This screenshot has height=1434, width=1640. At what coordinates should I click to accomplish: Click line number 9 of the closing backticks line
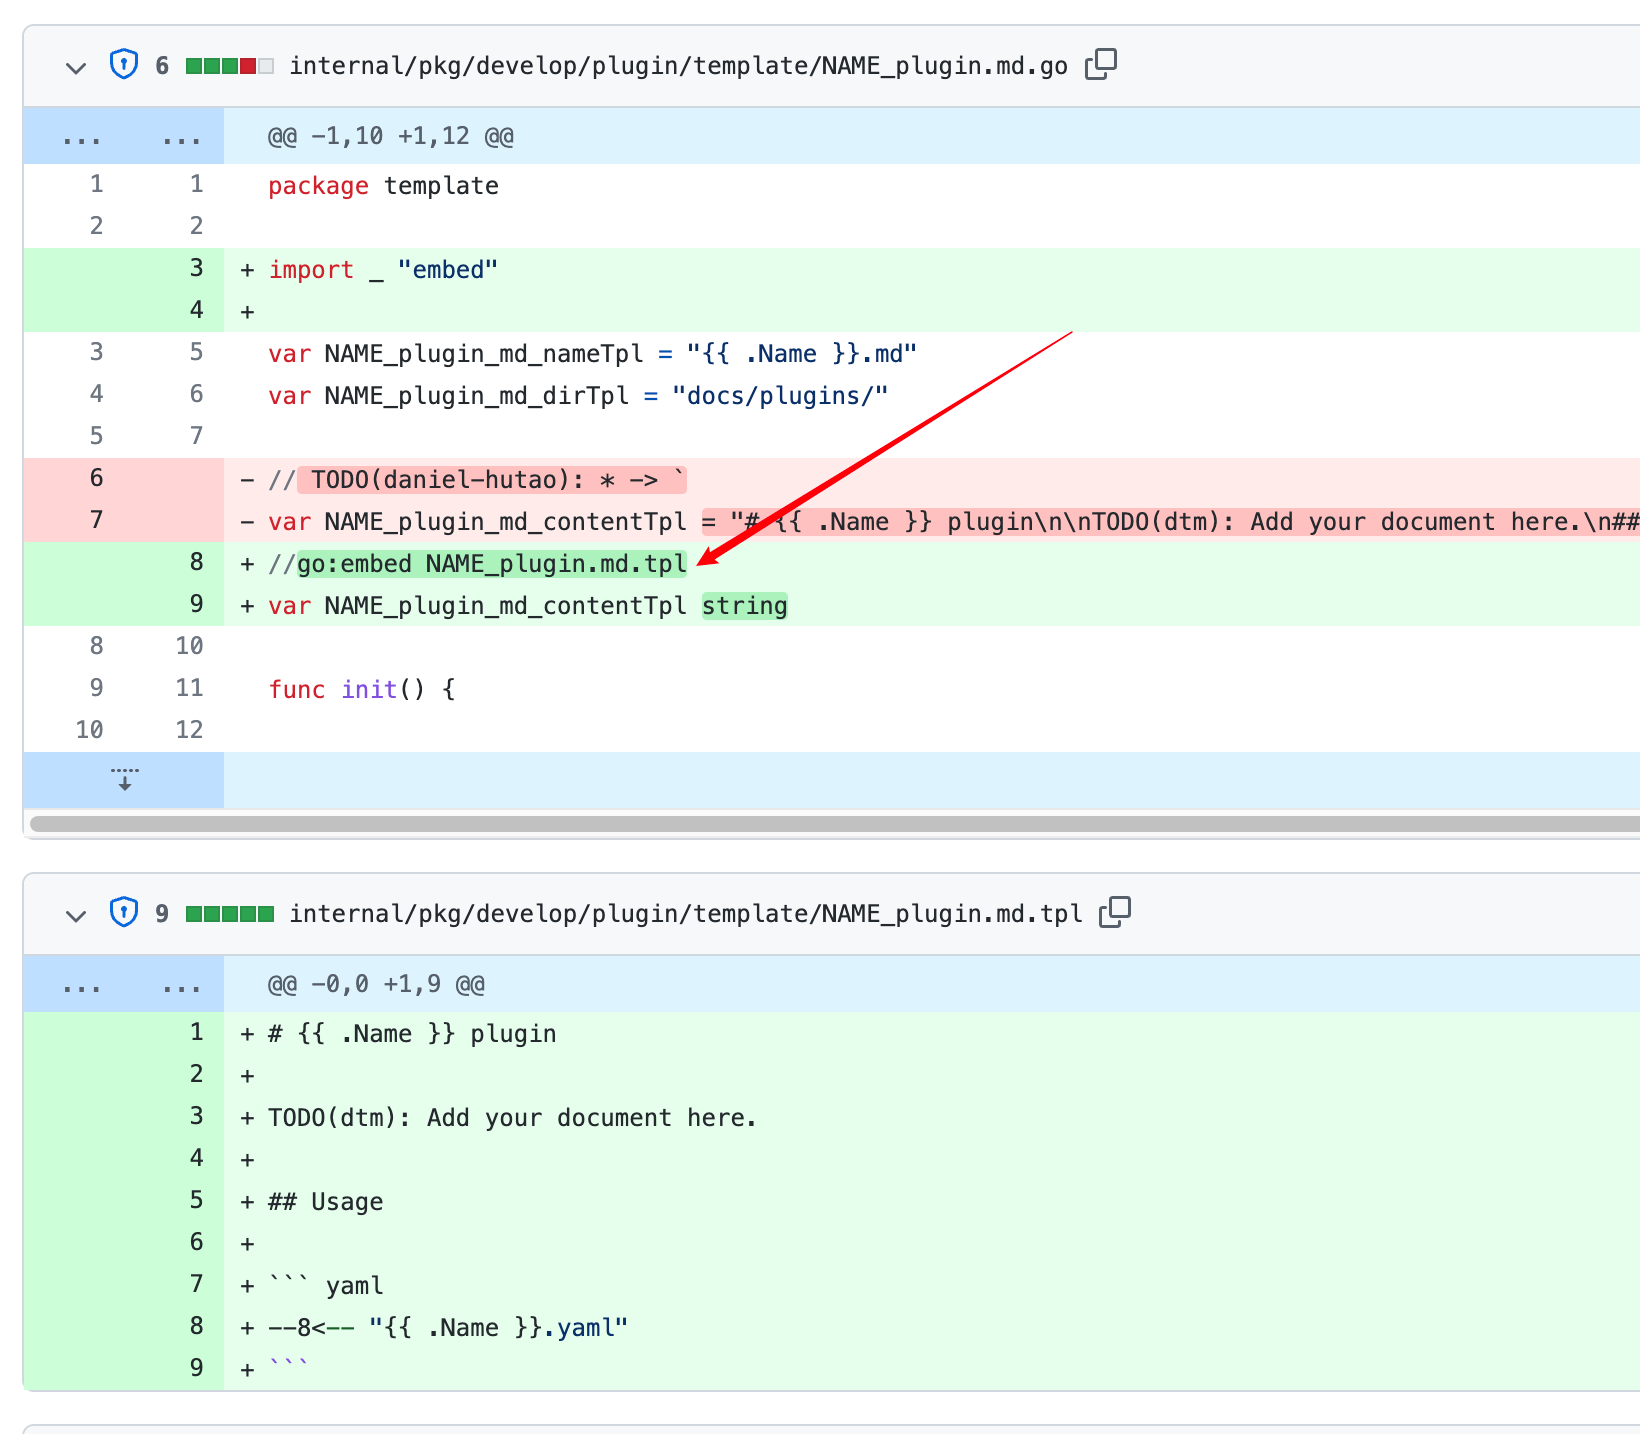tap(197, 1368)
